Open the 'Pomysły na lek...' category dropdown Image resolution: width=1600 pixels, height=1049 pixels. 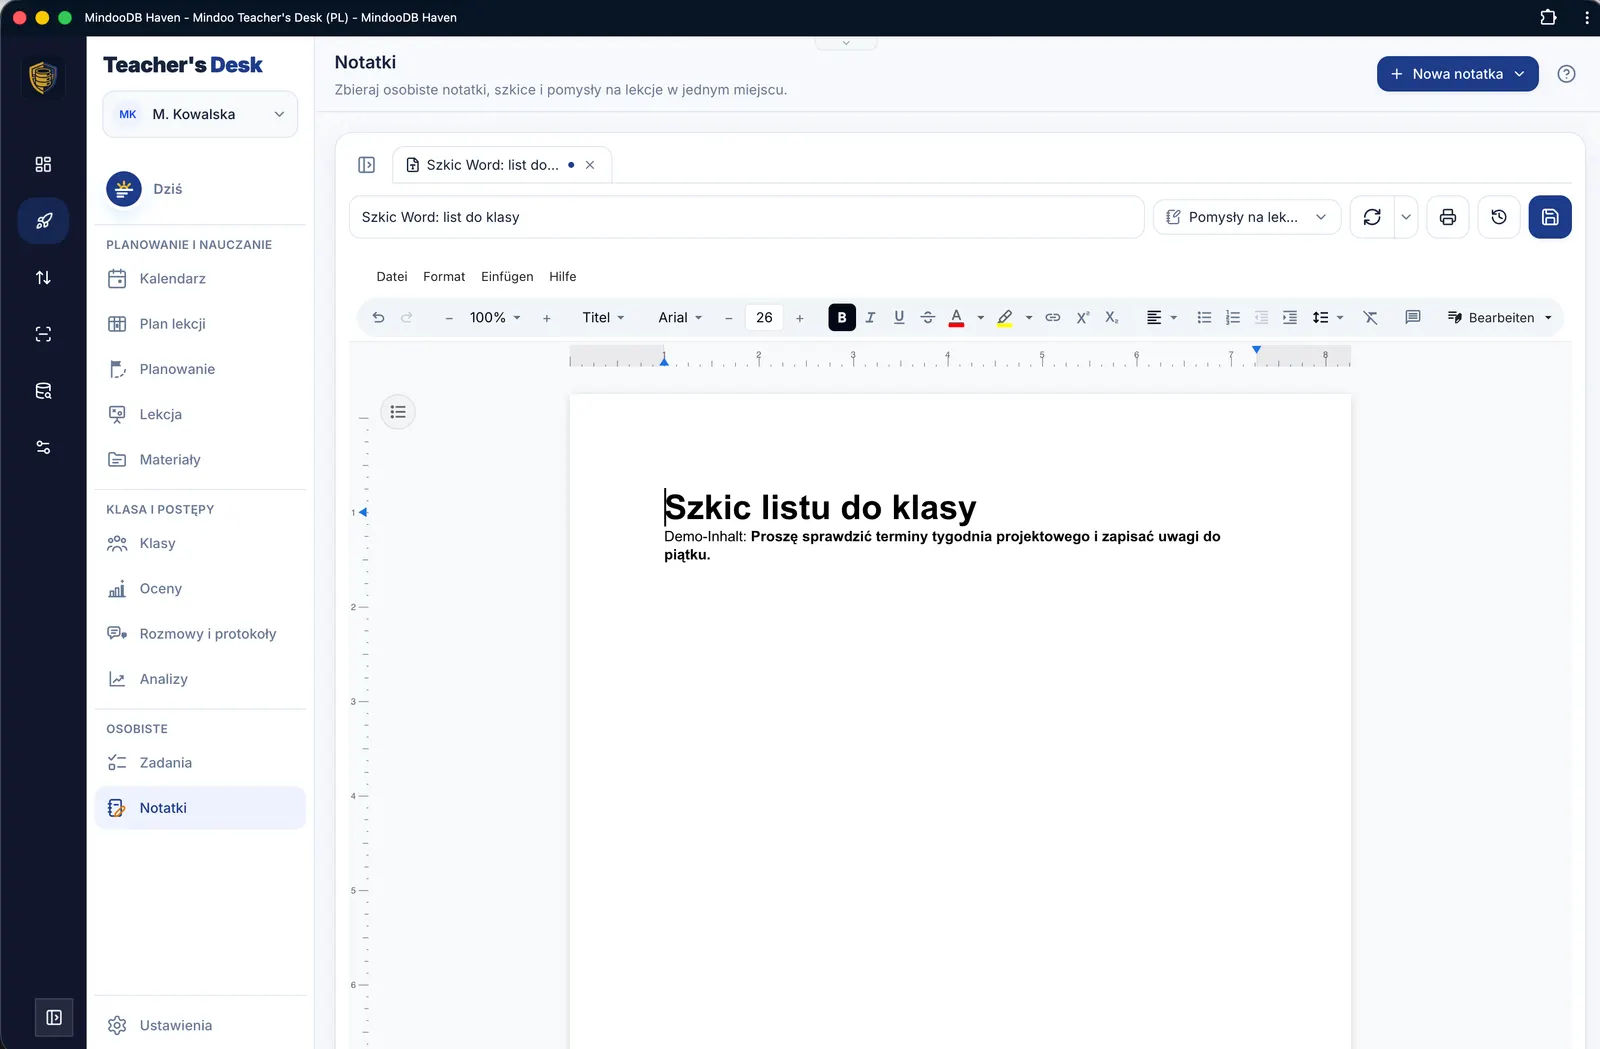(1247, 217)
